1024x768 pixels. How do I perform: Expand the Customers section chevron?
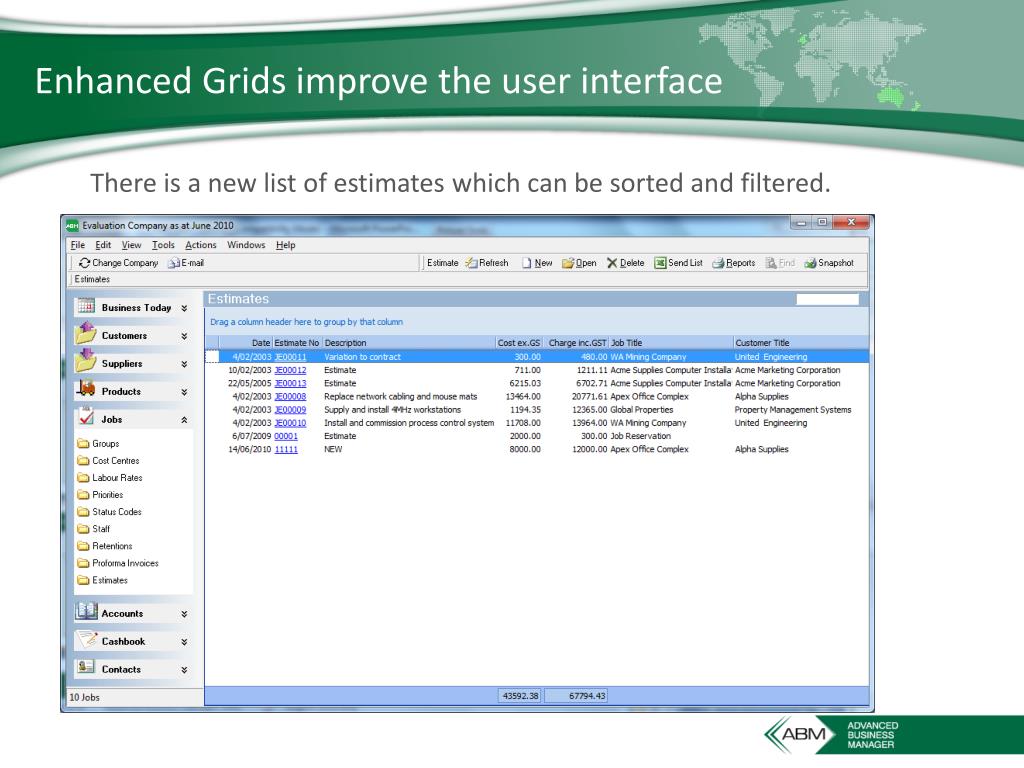tap(185, 336)
